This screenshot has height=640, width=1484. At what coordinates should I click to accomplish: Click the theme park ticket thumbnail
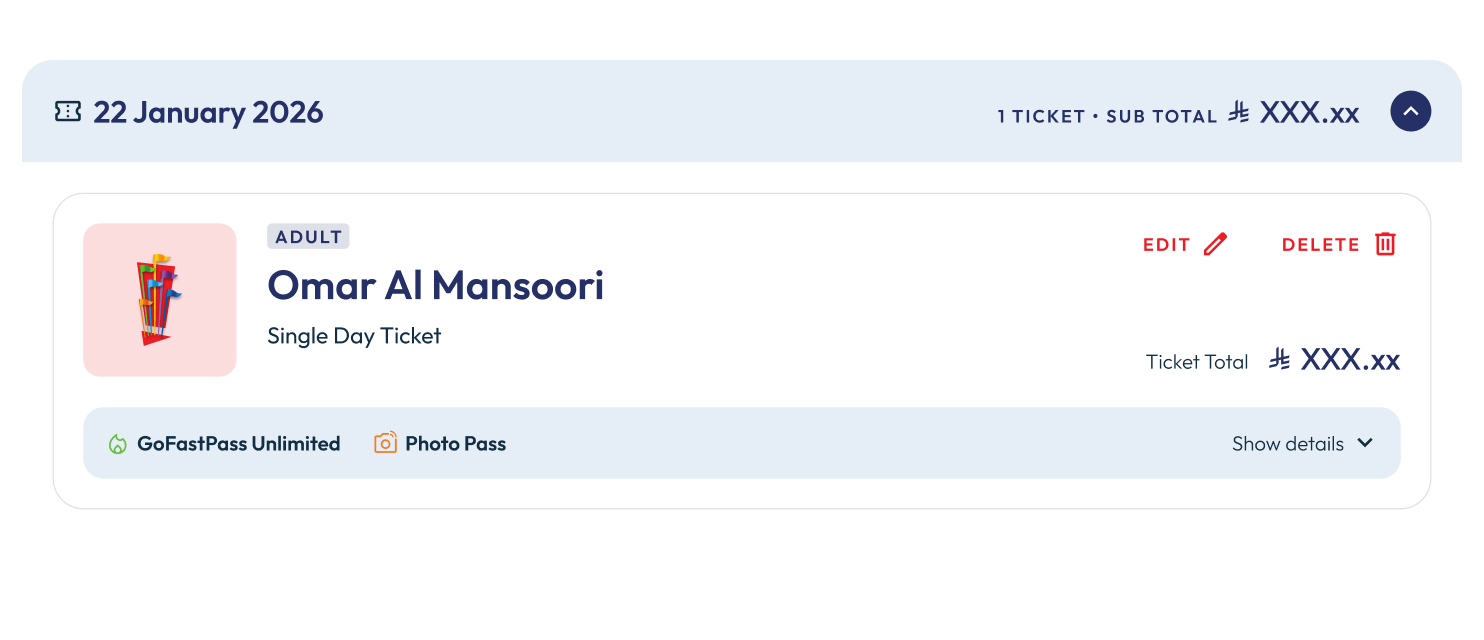point(160,300)
